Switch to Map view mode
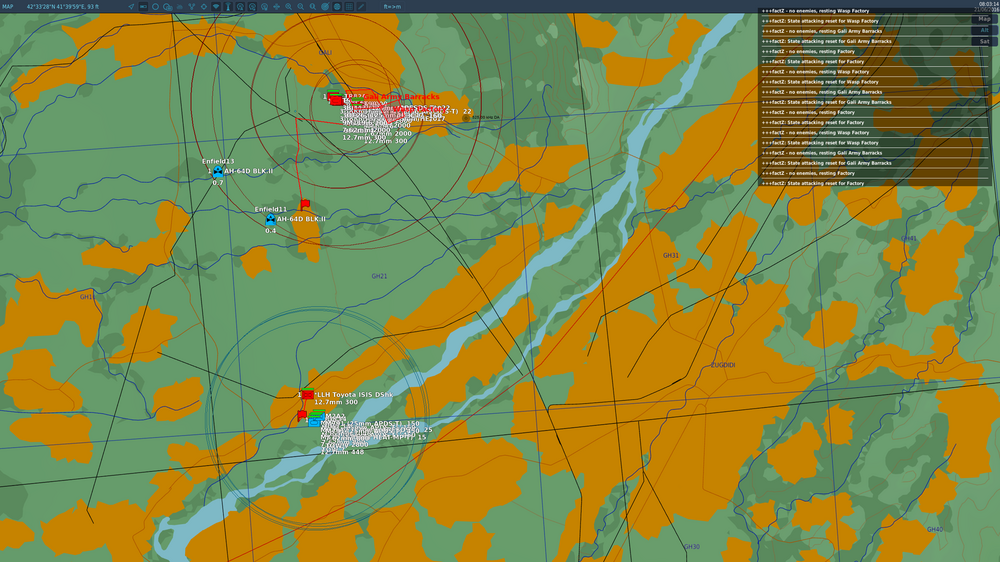Screen dimensions: 1000x562 985,19
